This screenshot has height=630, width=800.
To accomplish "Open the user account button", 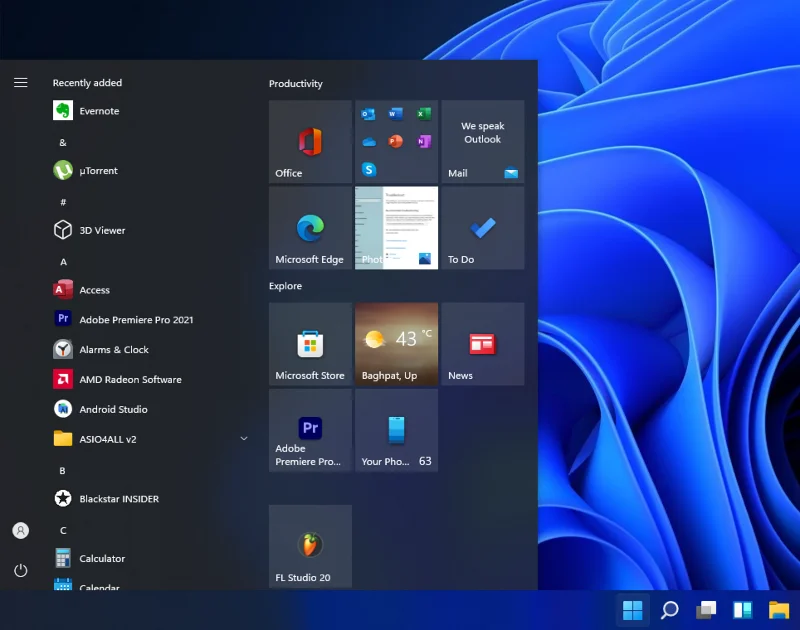I will 20,531.
